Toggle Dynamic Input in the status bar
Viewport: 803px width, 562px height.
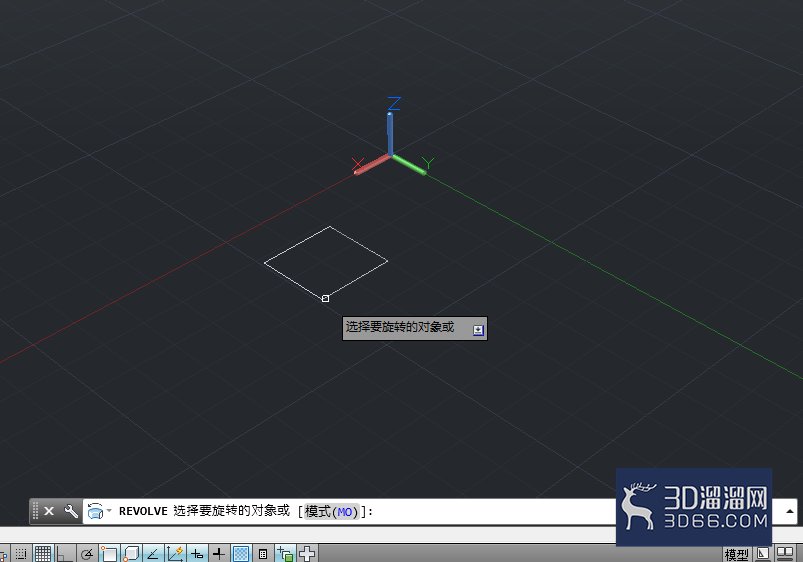pyautogui.click(x=197, y=554)
